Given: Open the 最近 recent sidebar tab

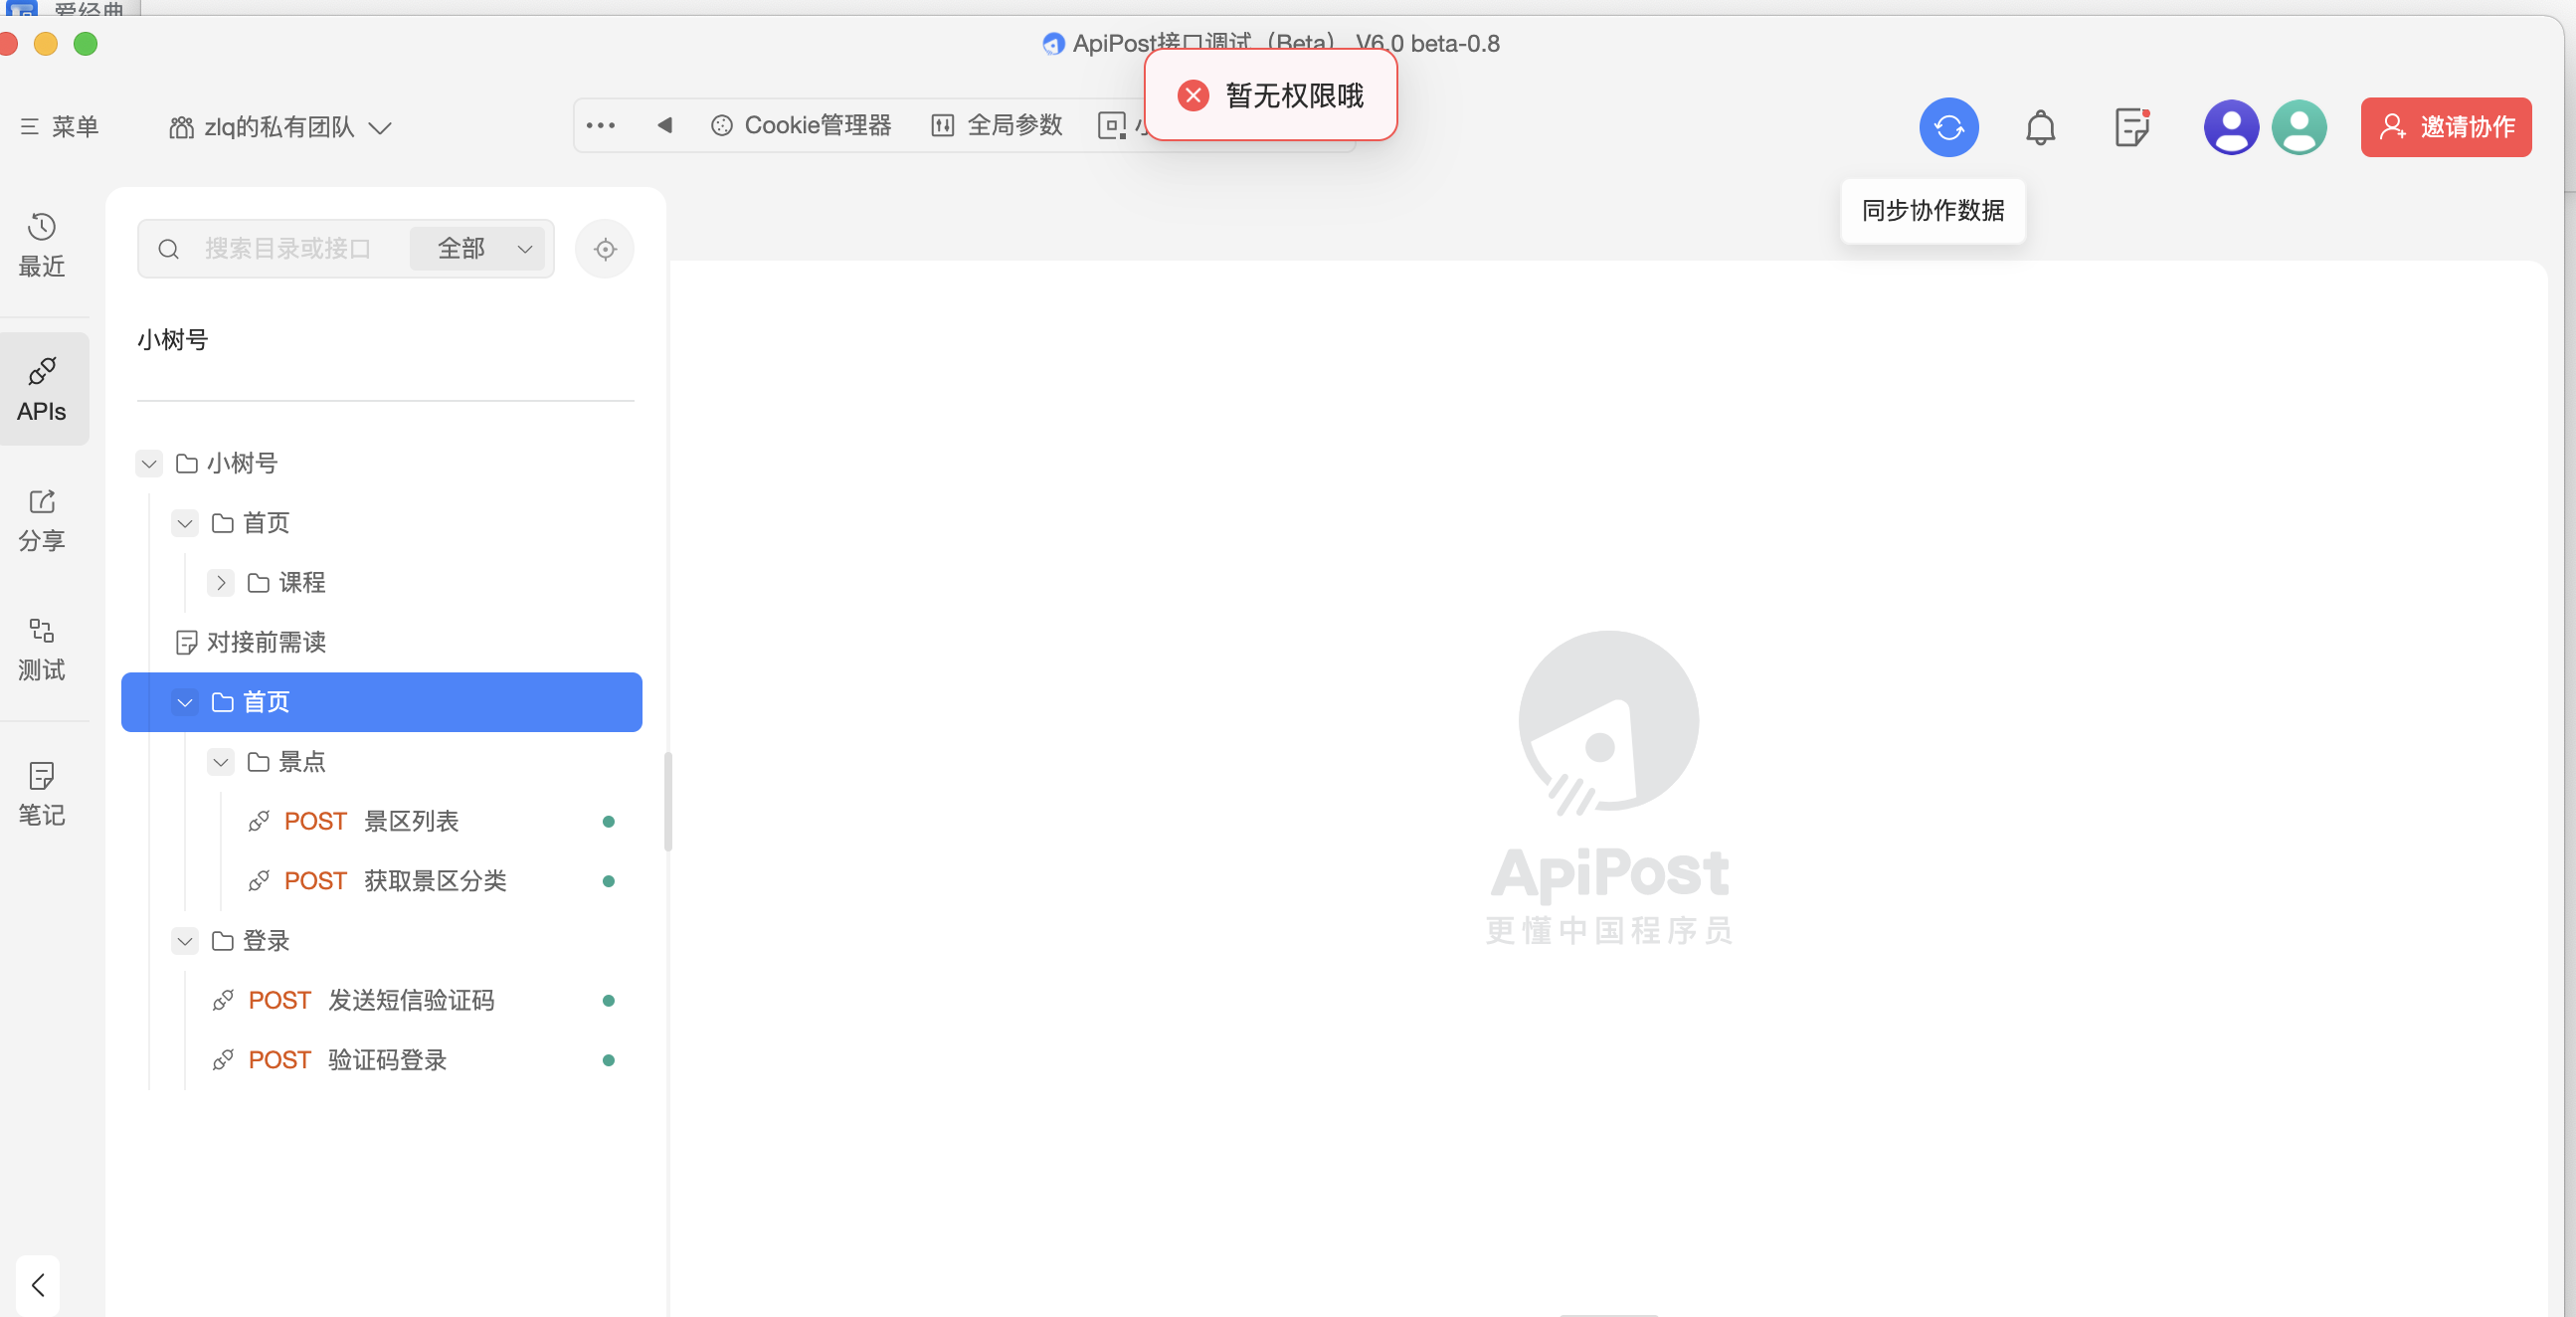Looking at the screenshot, I should (x=42, y=245).
